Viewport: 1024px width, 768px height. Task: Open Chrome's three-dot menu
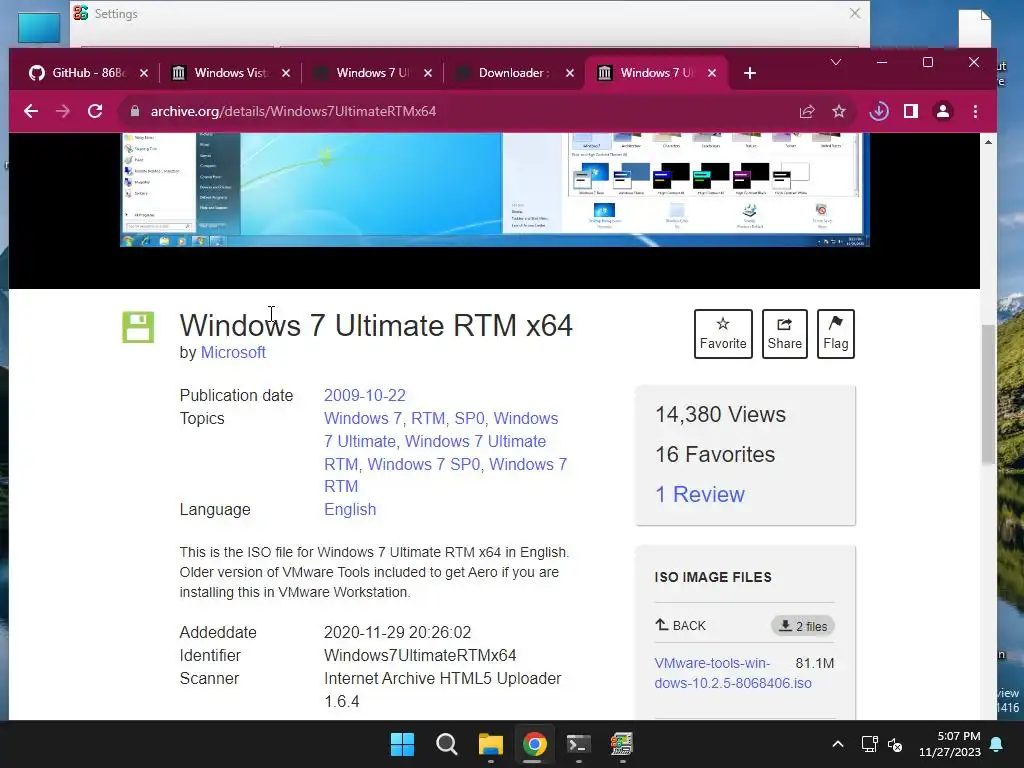[976, 112]
